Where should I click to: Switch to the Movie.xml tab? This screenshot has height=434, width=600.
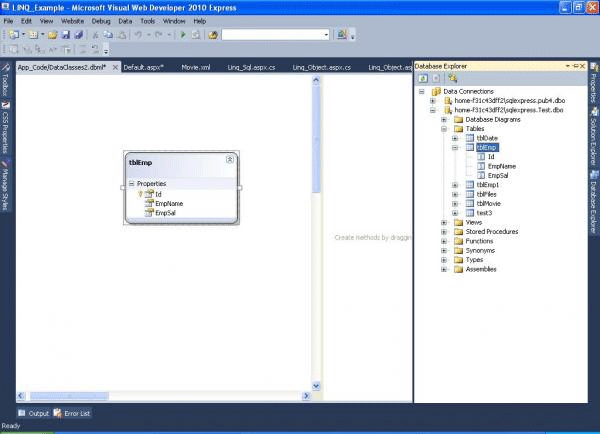196,67
